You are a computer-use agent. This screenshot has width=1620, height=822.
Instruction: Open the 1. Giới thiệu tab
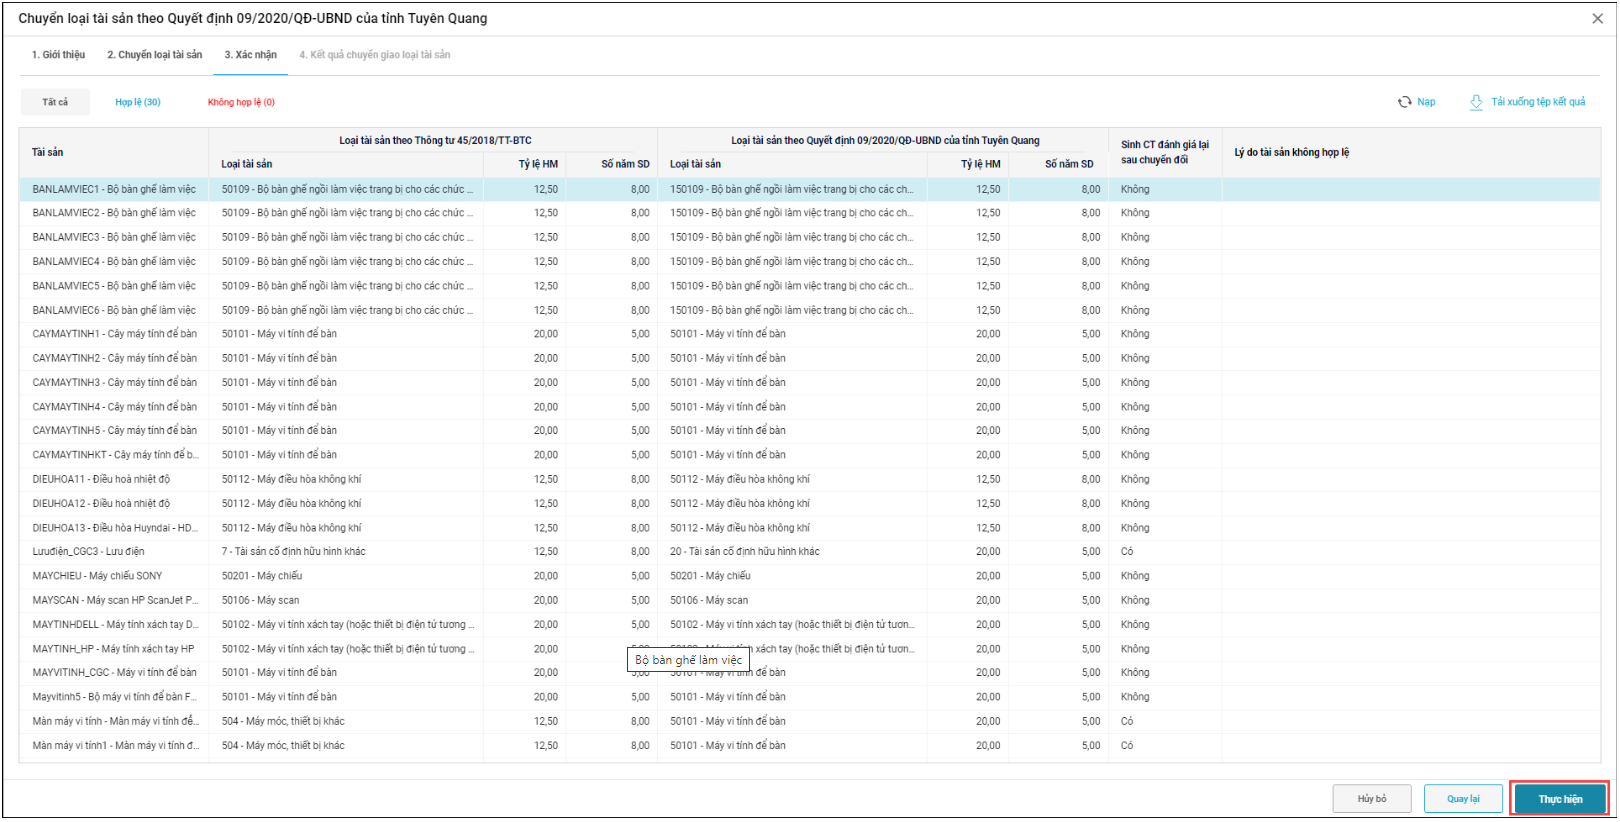pos(58,55)
